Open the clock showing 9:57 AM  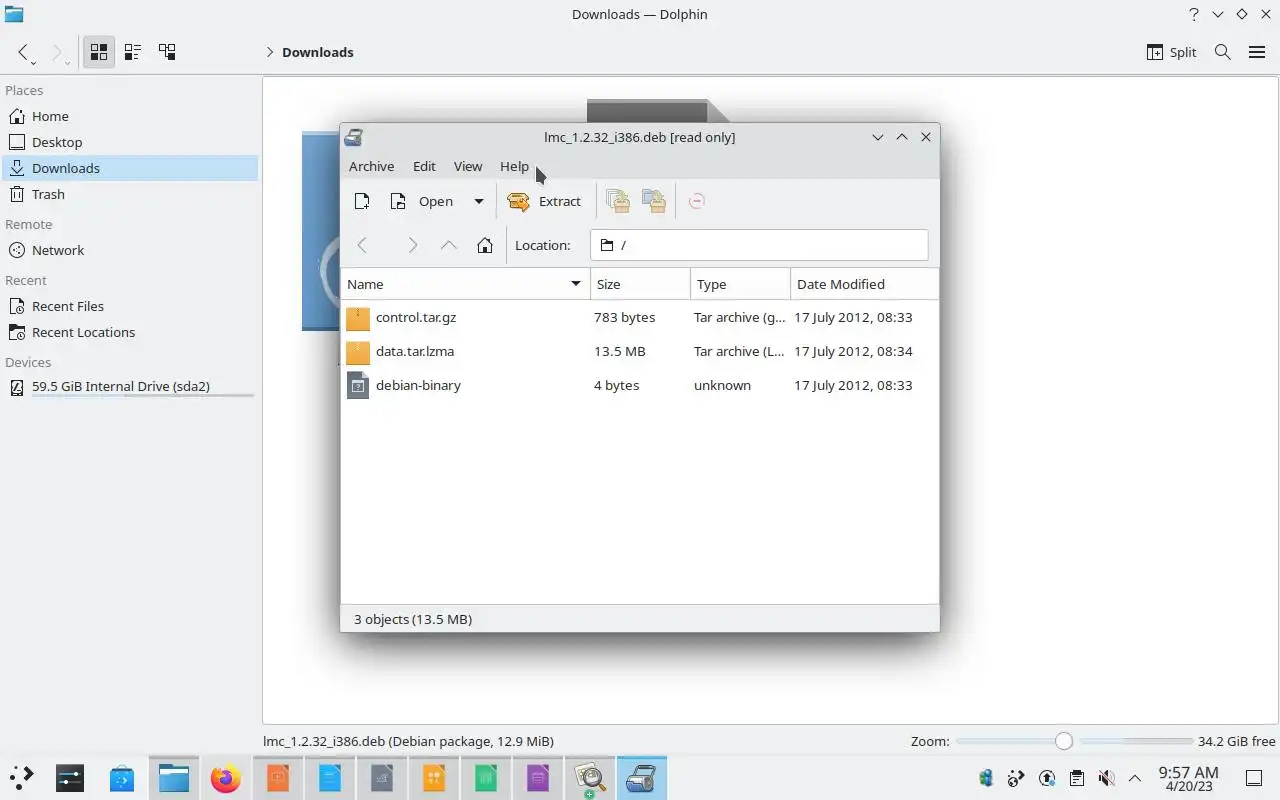(x=1188, y=778)
